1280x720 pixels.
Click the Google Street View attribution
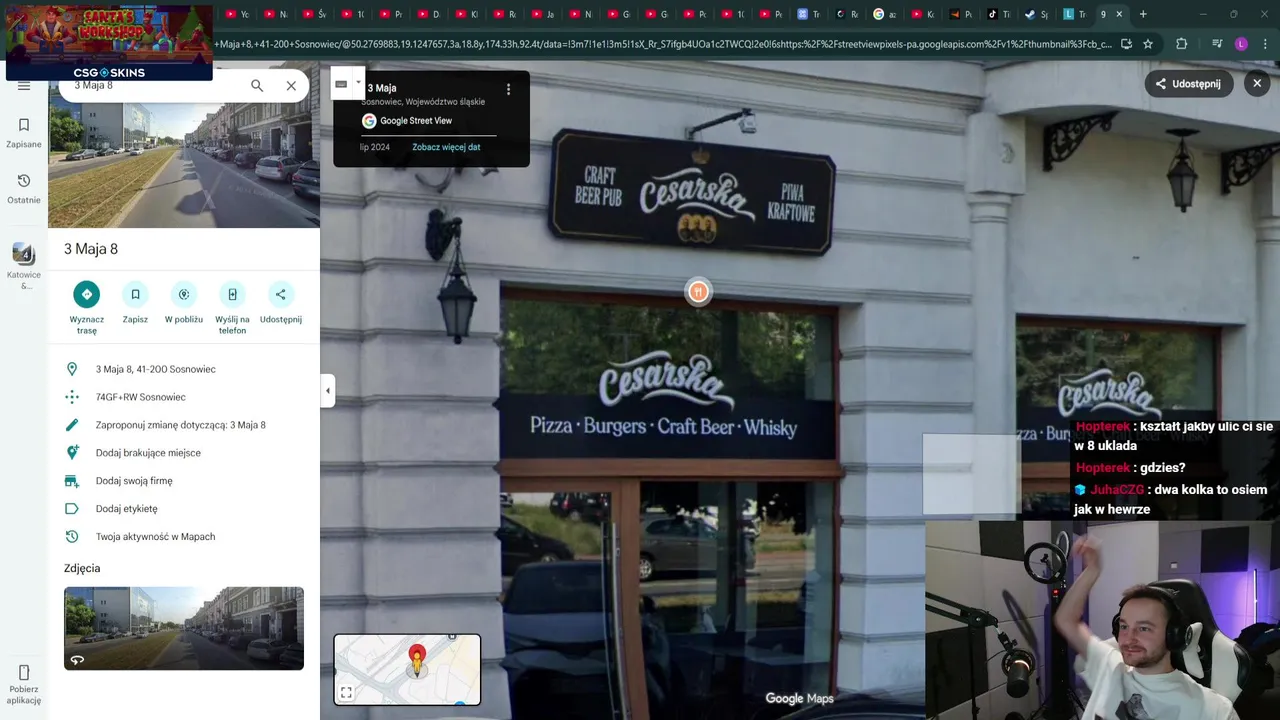407,121
